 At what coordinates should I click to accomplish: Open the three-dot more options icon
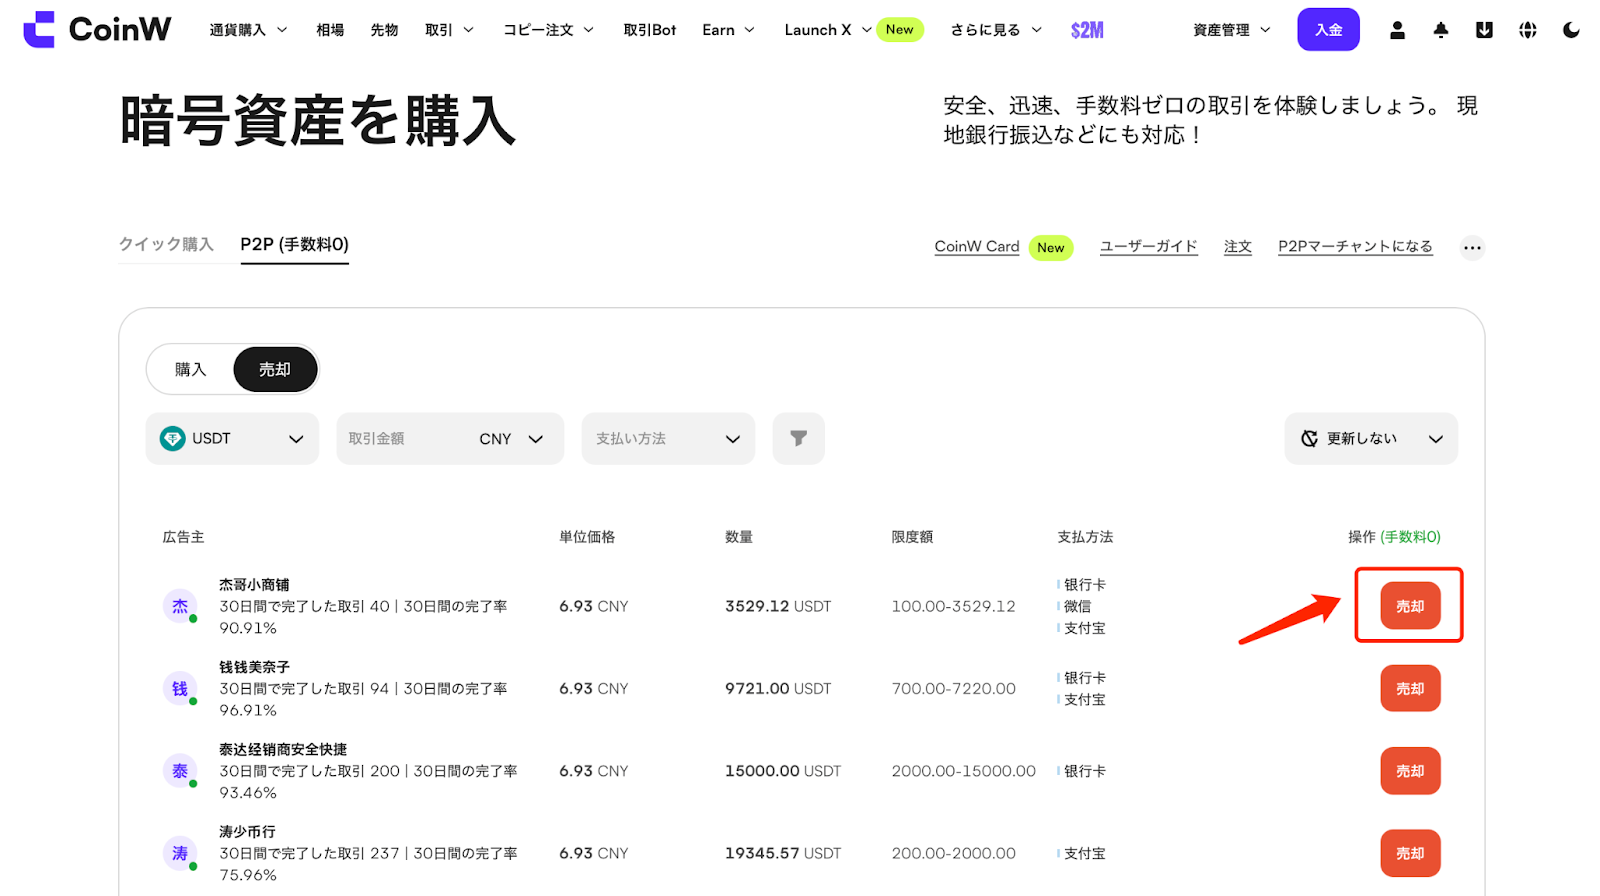coord(1472,248)
